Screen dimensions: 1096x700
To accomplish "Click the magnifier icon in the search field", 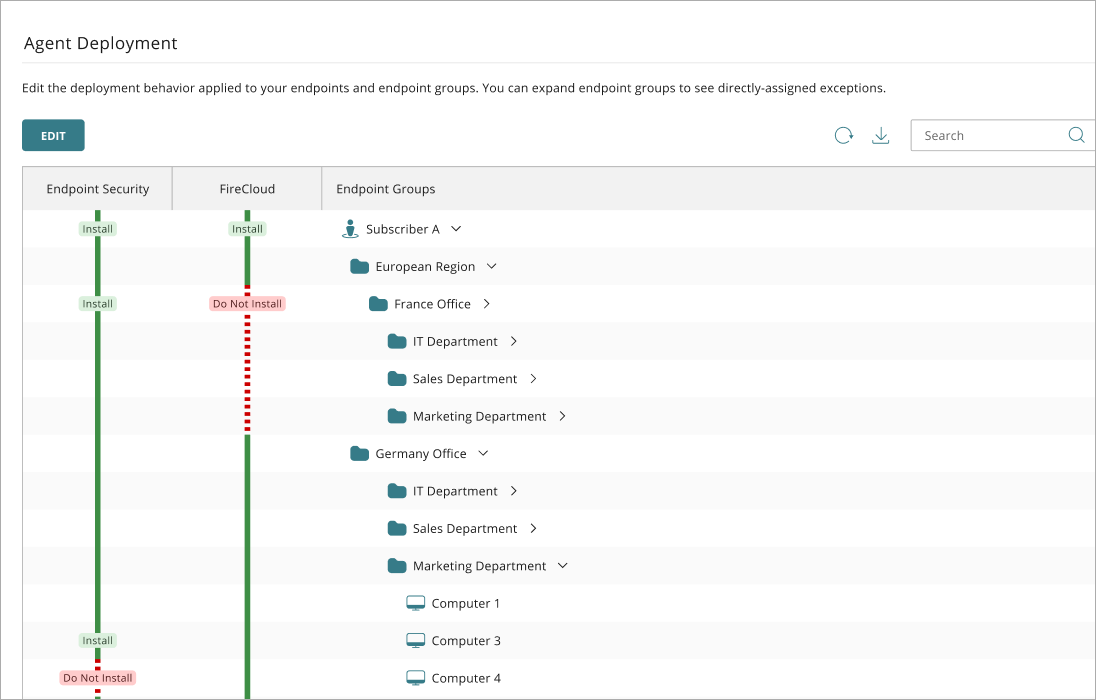I will click(x=1076, y=134).
